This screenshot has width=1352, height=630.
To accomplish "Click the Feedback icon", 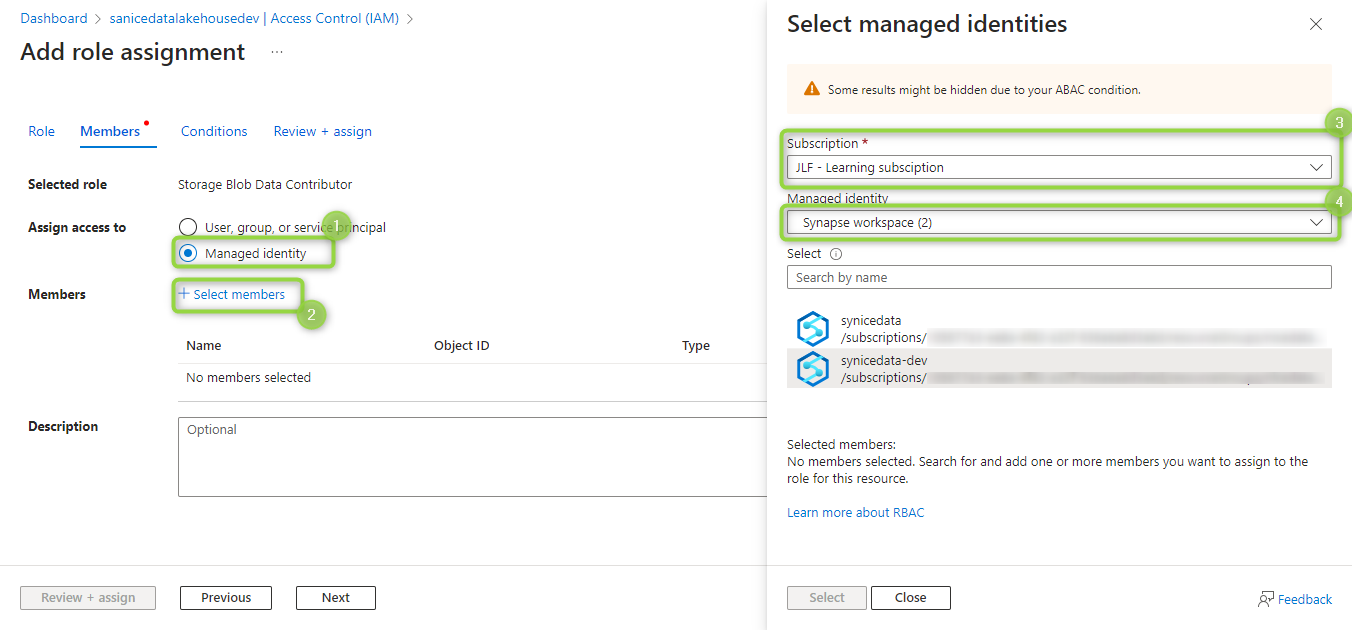I will pos(1266,599).
